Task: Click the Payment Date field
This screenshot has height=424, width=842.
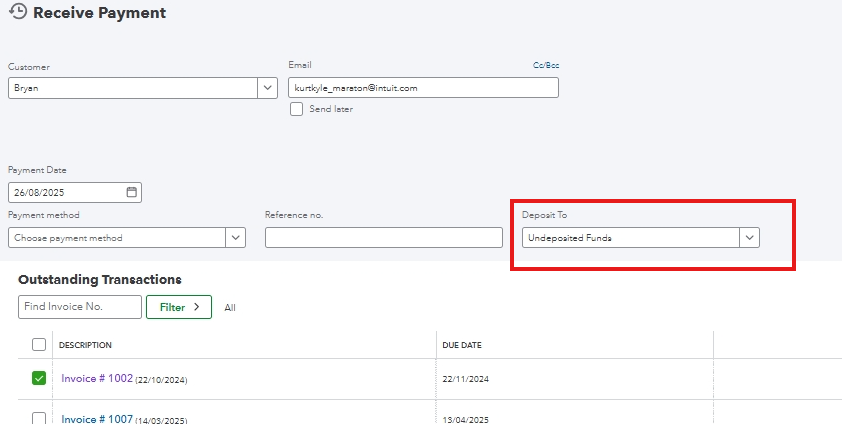Action: (x=65, y=192)
